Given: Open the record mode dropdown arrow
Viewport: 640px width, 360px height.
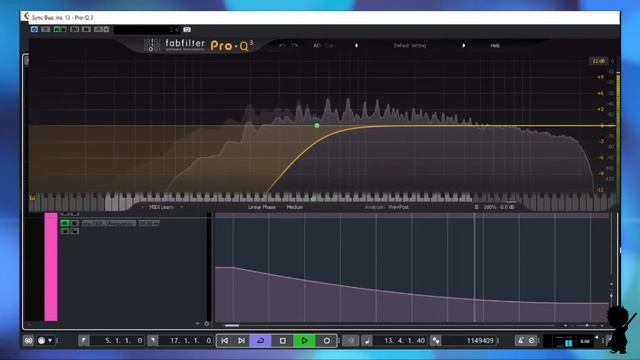Looking at the screenshot, I should tap(50, 340).
